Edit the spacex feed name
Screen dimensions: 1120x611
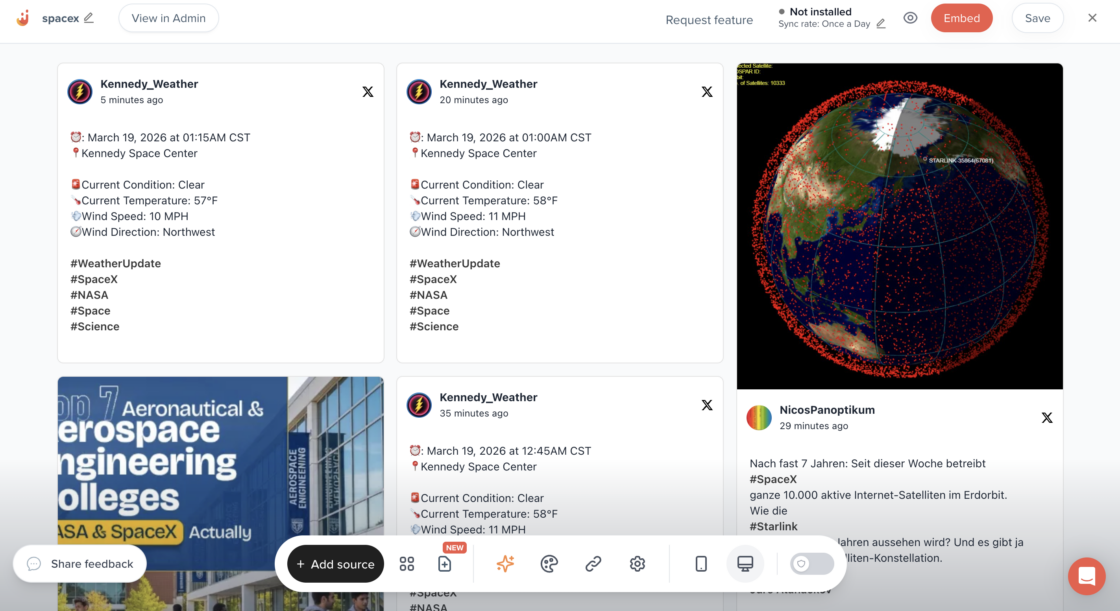[89, 18]
